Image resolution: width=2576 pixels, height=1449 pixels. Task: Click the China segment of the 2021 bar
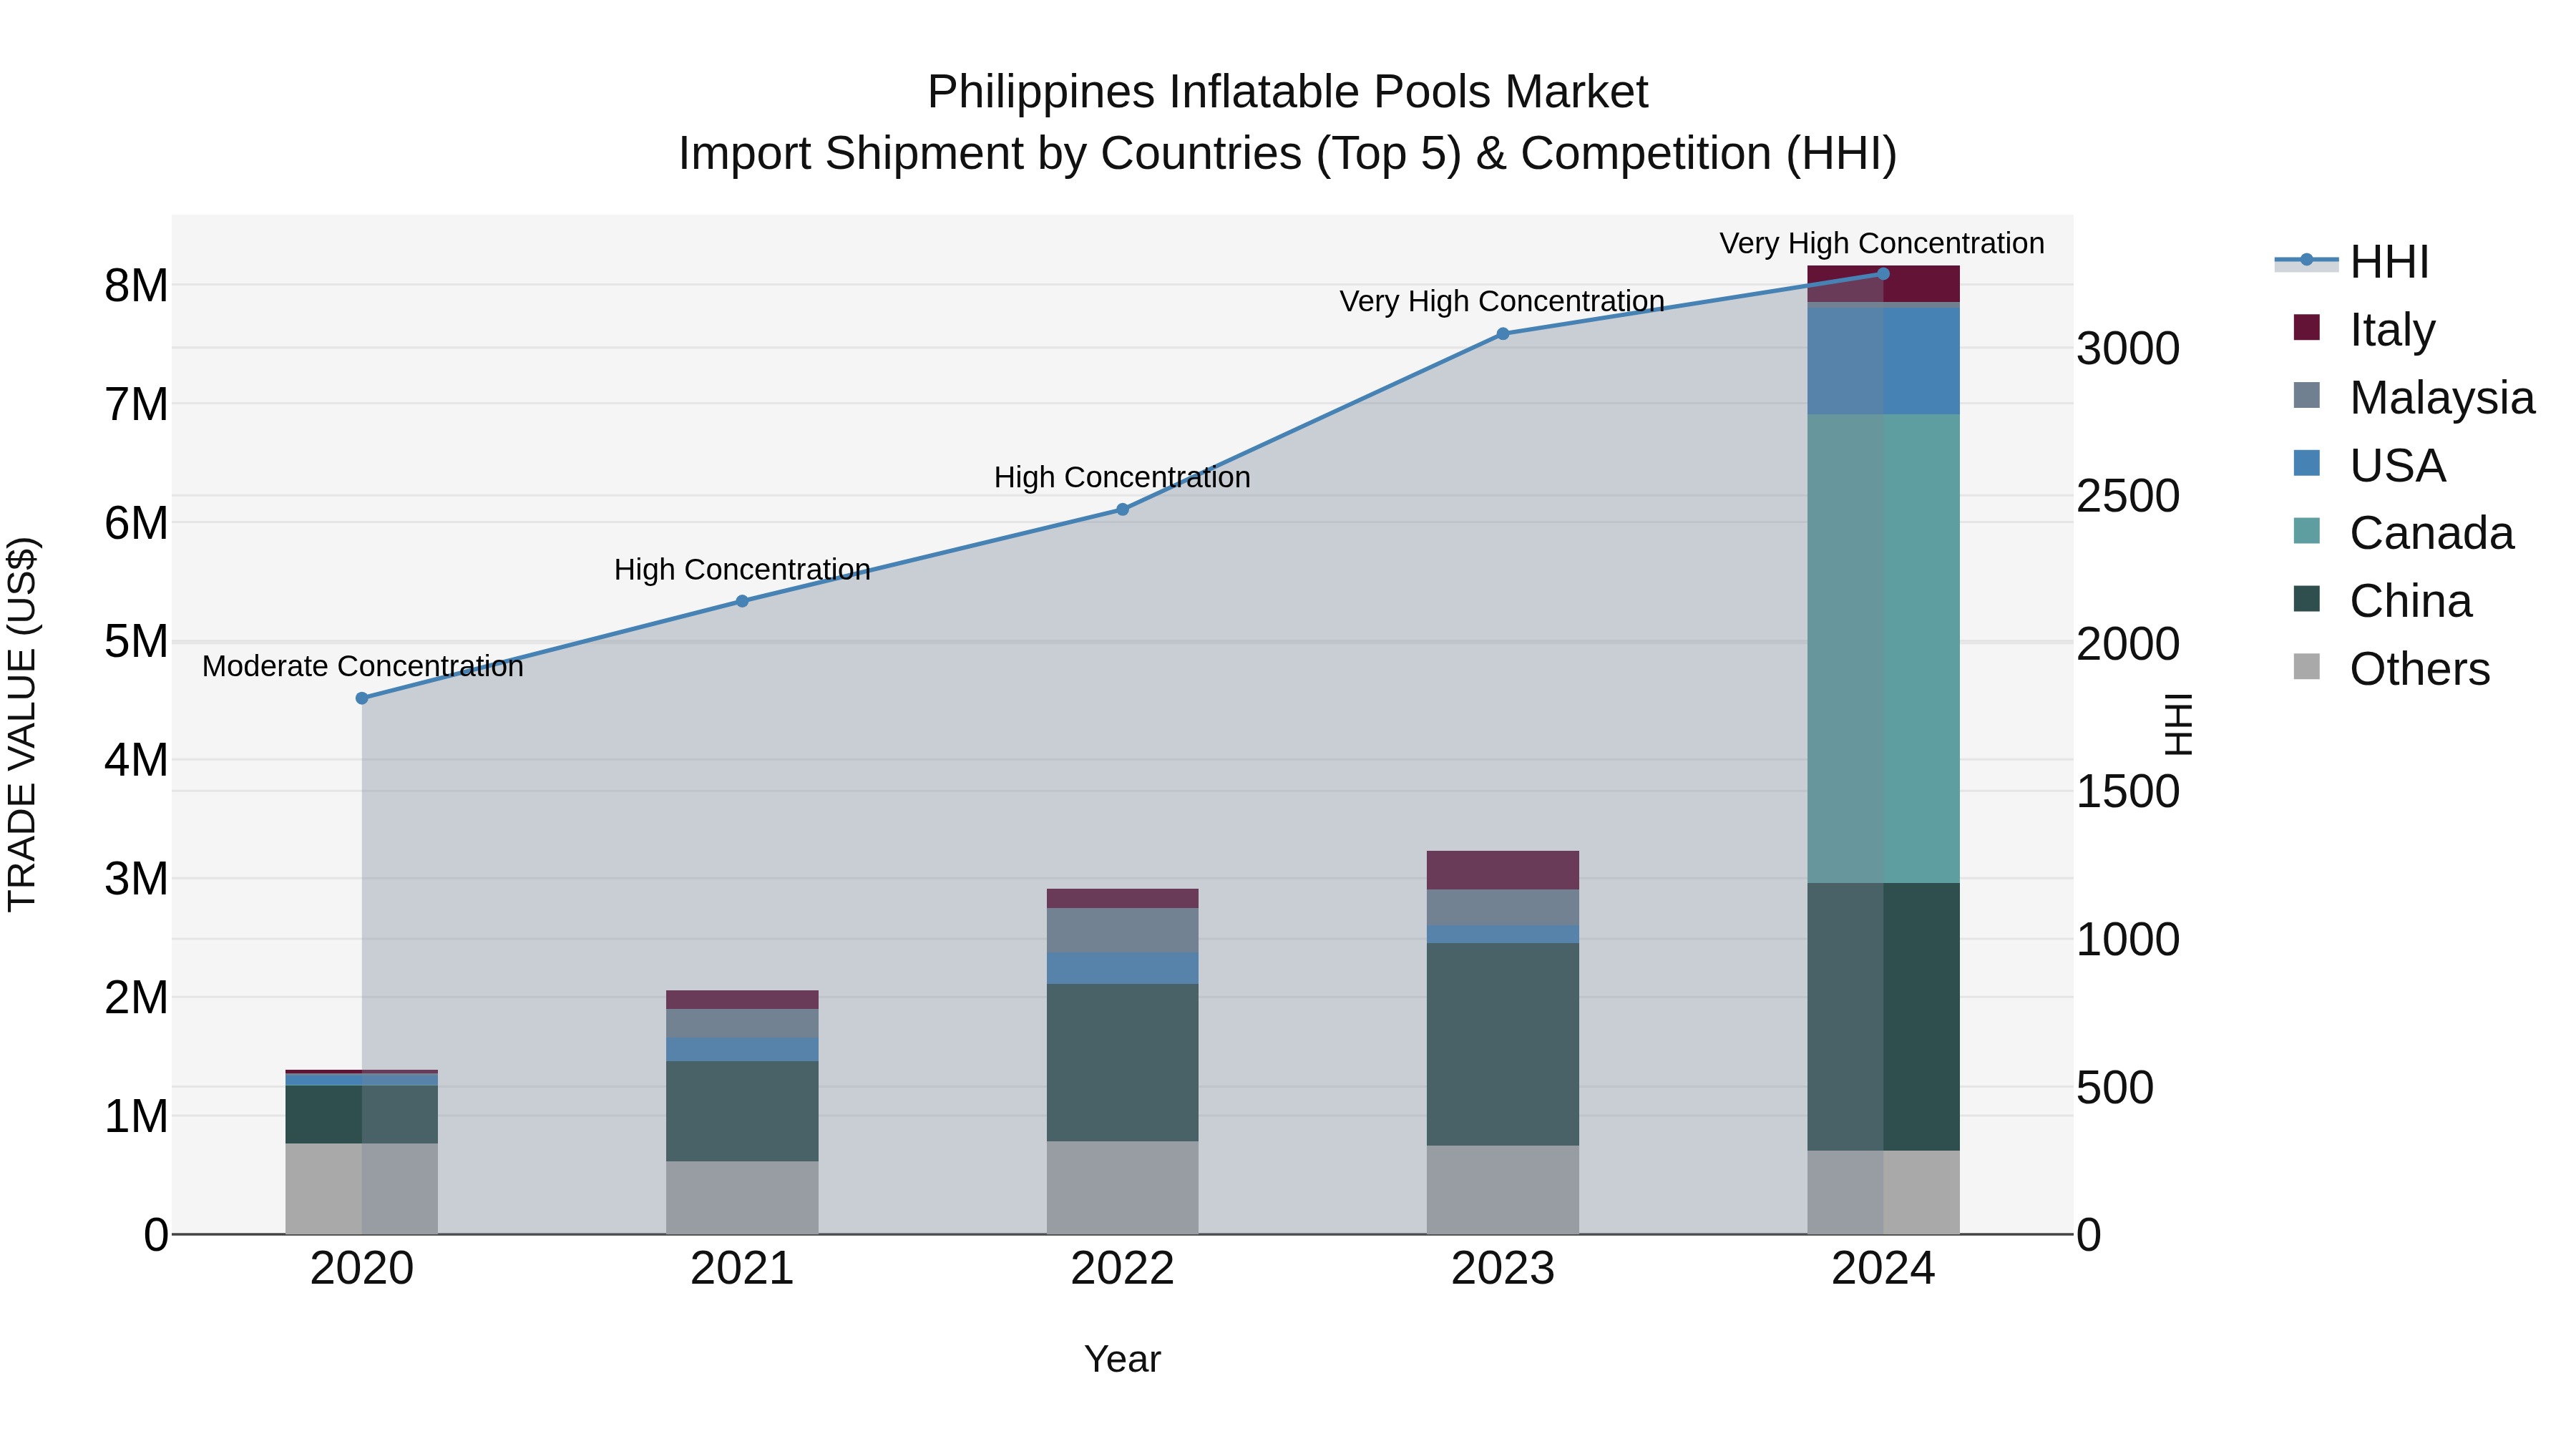pos(742,1111)
